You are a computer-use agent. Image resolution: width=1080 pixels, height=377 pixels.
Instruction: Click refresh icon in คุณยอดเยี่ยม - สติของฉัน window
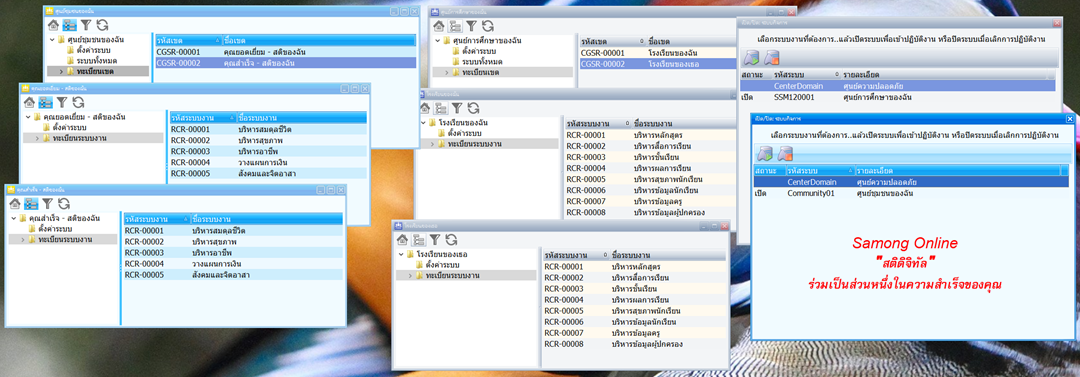point(79,102)
